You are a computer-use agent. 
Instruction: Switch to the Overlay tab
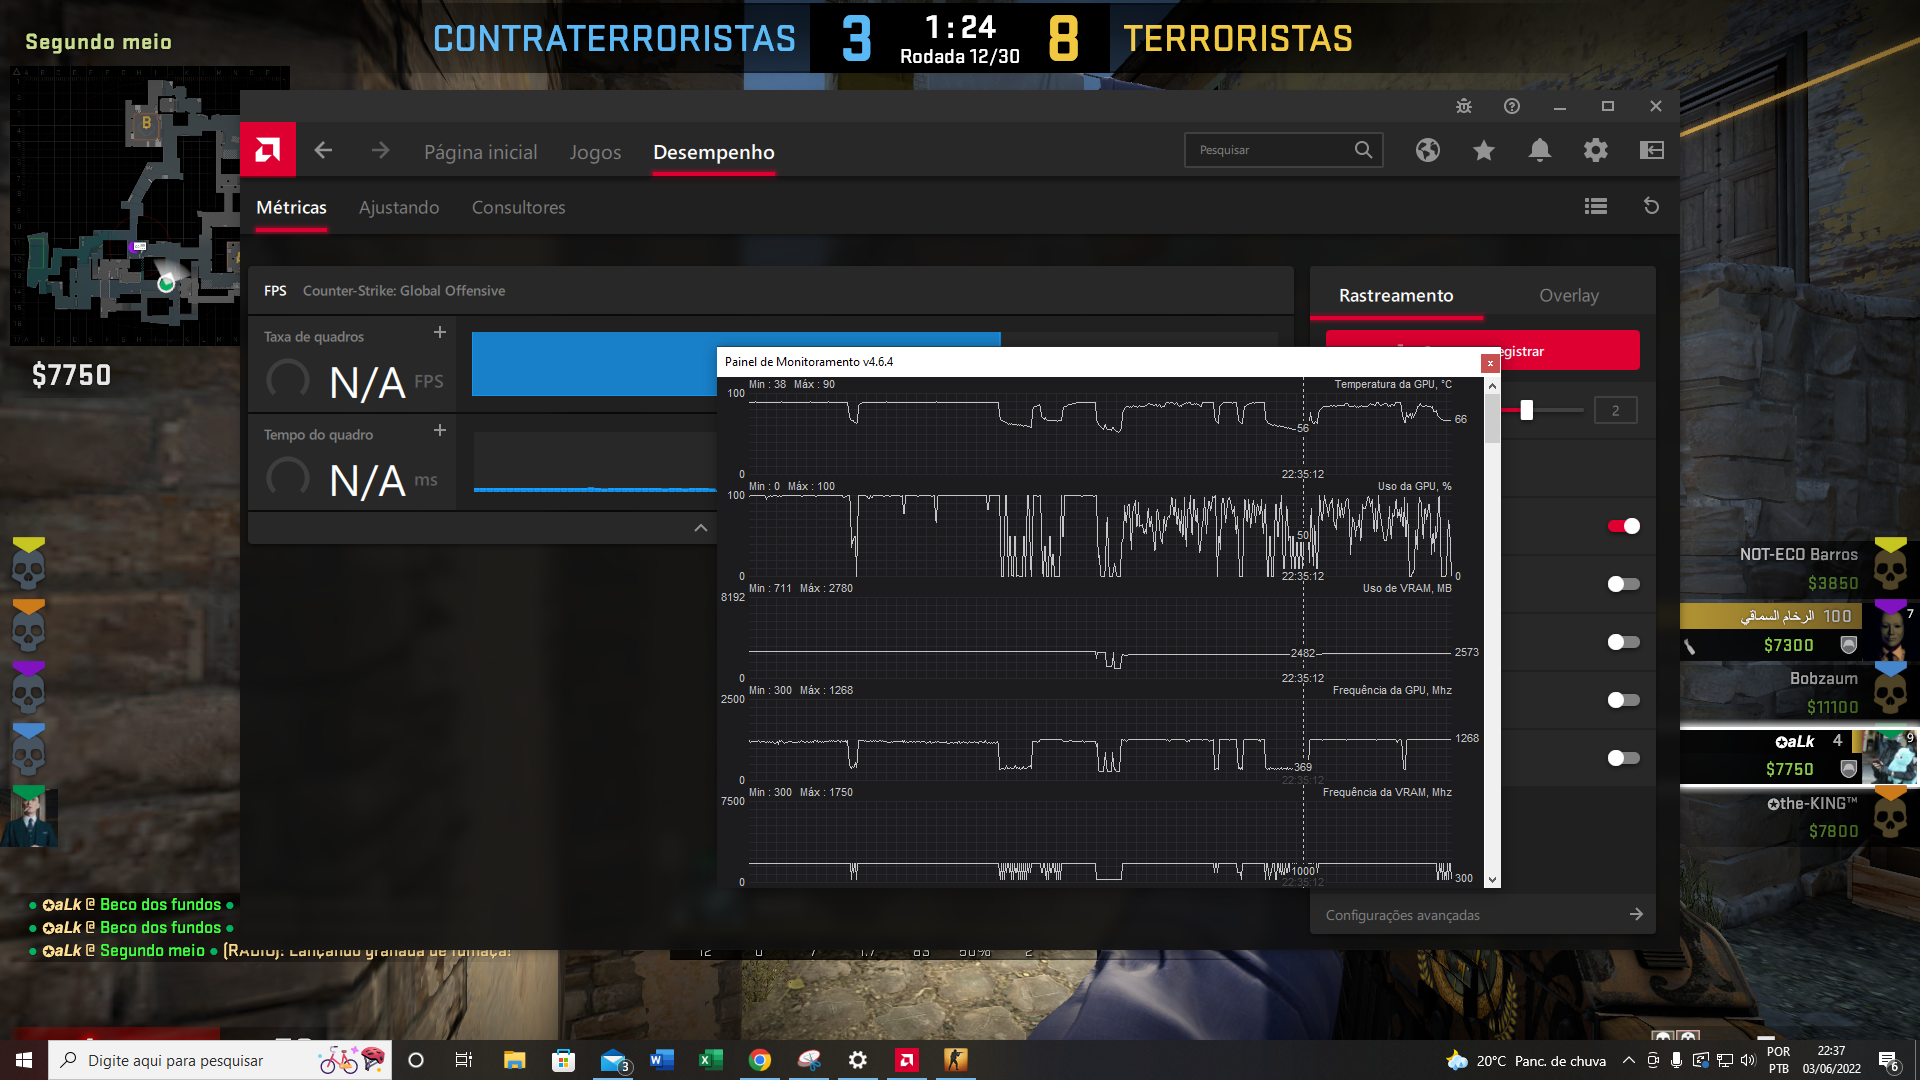(1569, 295)
